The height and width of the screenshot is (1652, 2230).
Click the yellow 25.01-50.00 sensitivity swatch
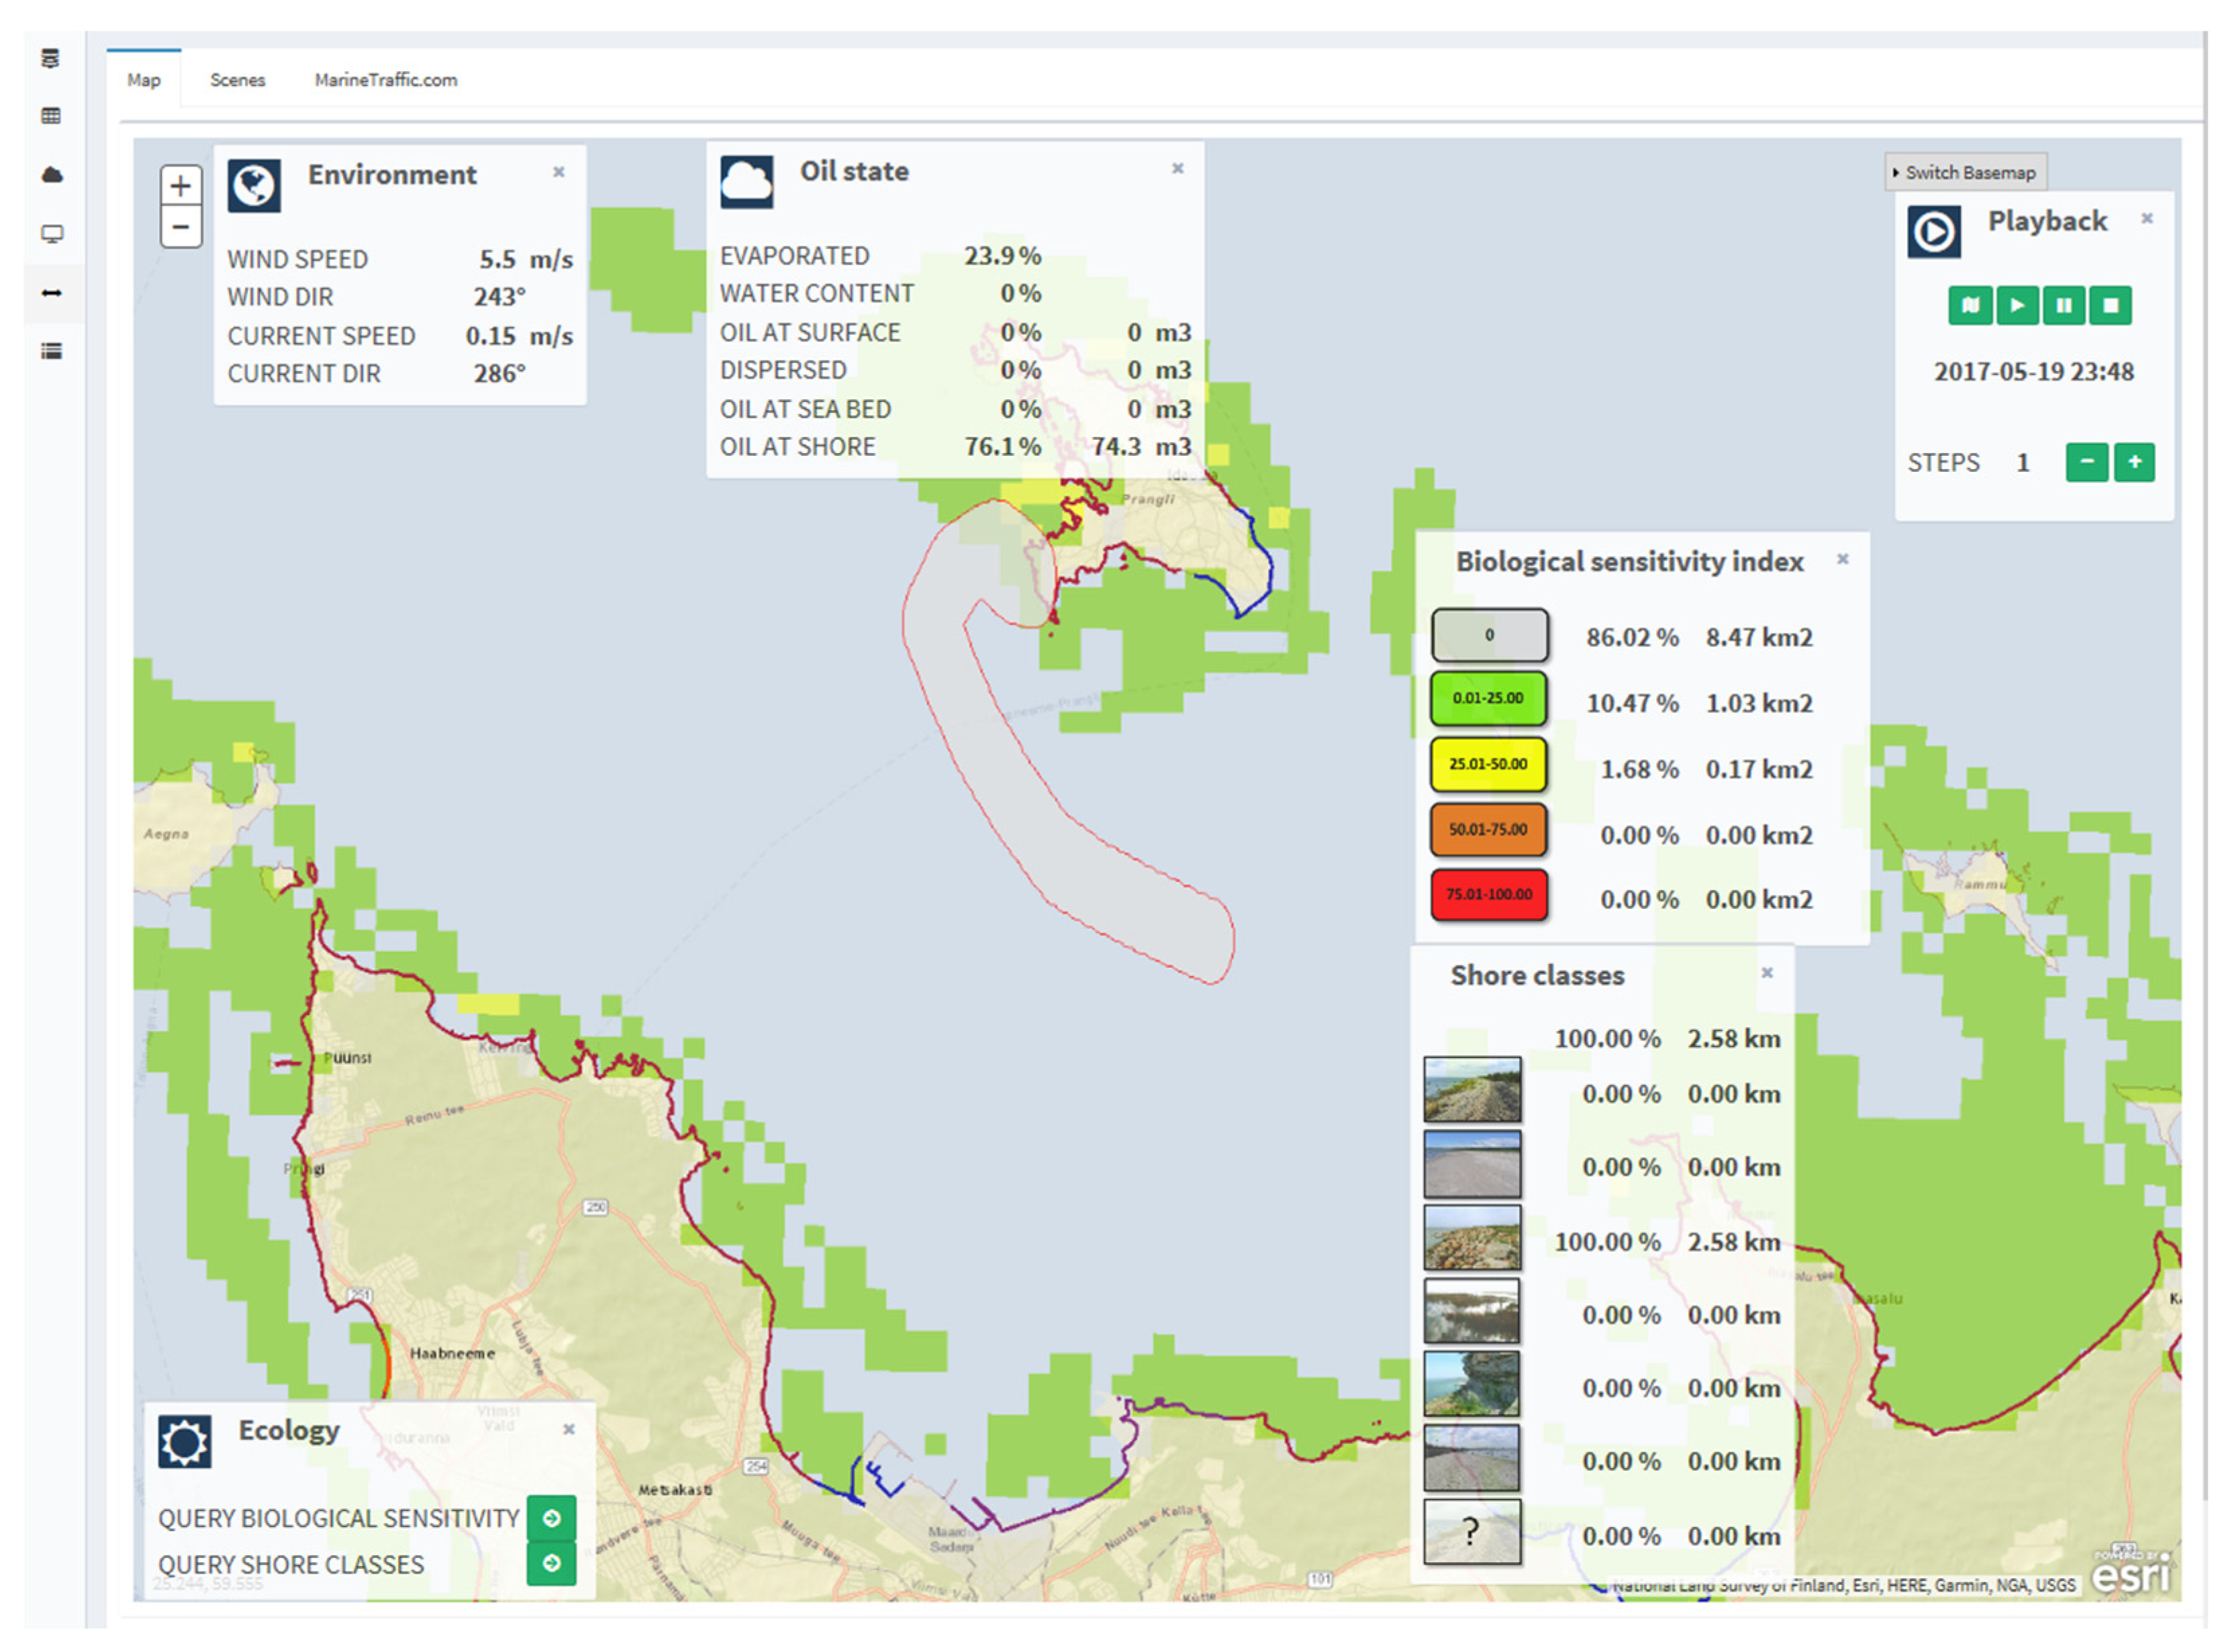pyautogui.click(x=1488, y=765)
